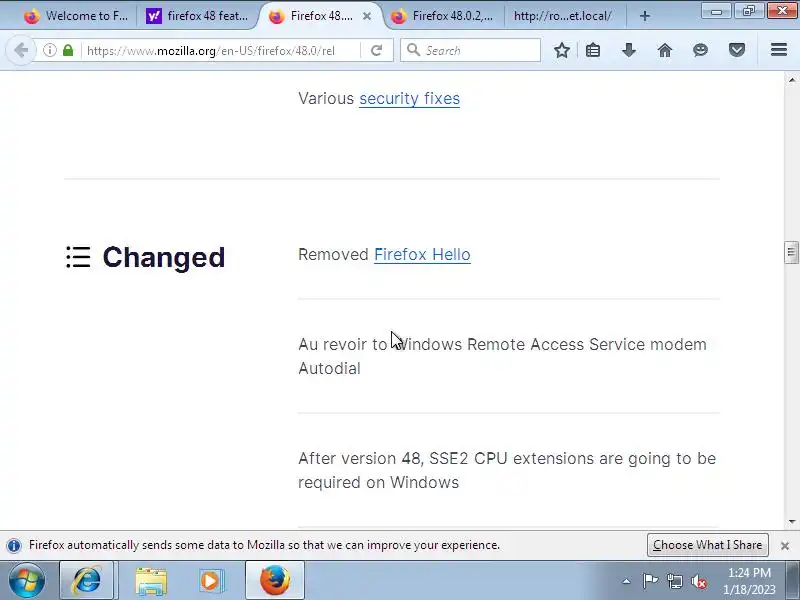Click the Choose What I Share button
The height and width of the screenshot is (600, 800).
coord(708,545)
